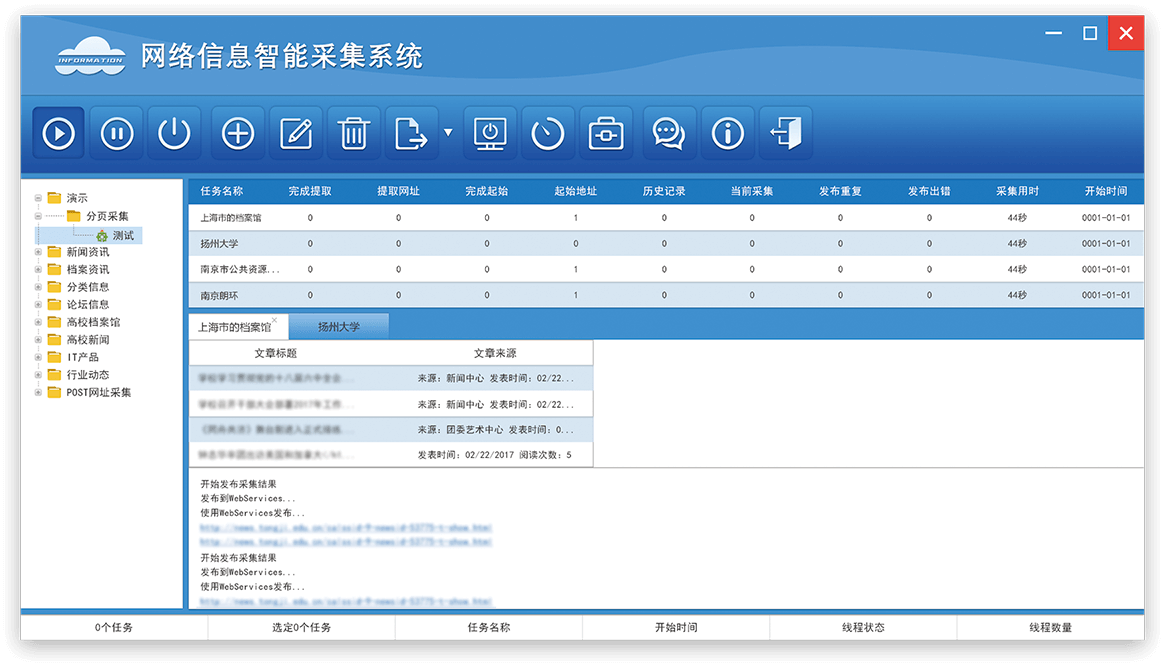Click the exit door icon
Image resolution: width=1165 pixels, height=666 pixels.
[x=786, y=133]
